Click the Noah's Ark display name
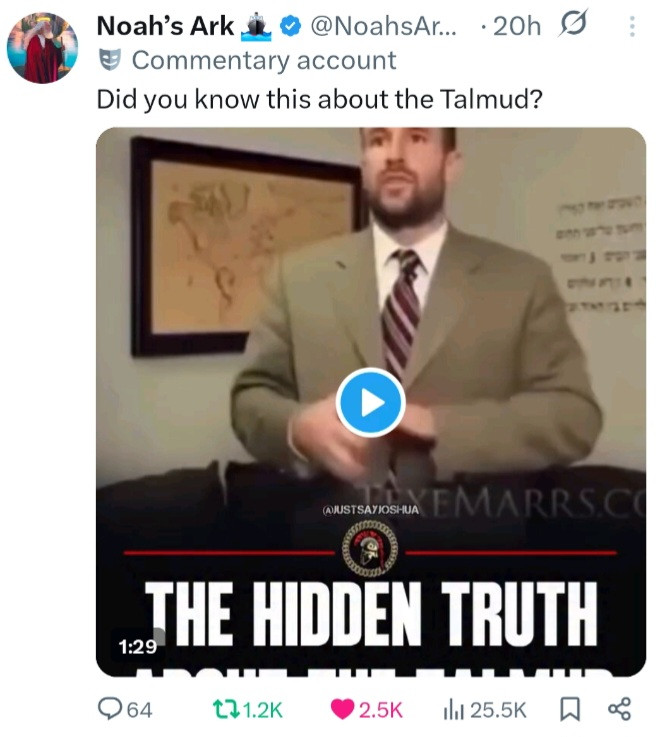Image resolution: width=665 pixels, height=737 pixels. coord(165,26)
